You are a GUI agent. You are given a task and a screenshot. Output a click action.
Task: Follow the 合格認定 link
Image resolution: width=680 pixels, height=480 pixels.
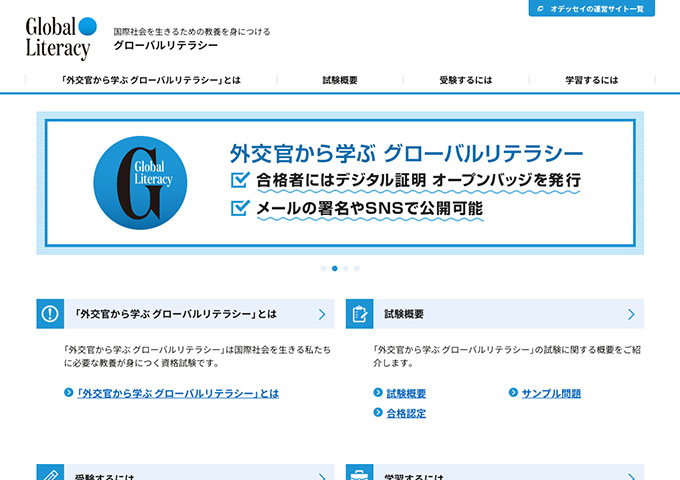(x=406, y=413)
